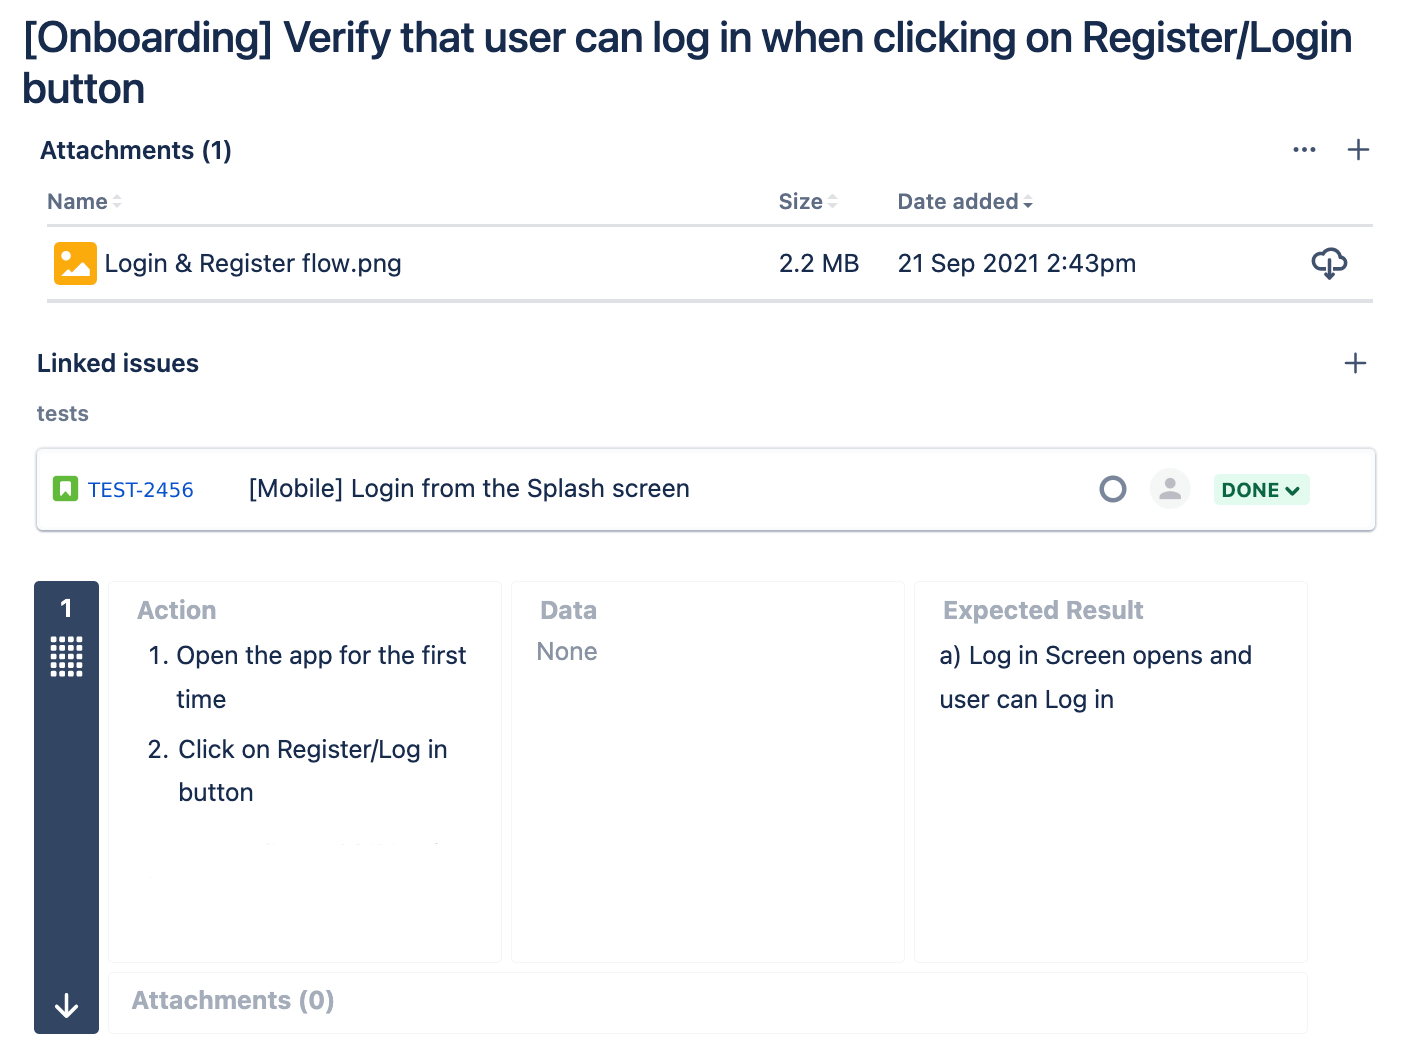Add a new attachment with plus icon
1424x1050 pixels.
1358,150
